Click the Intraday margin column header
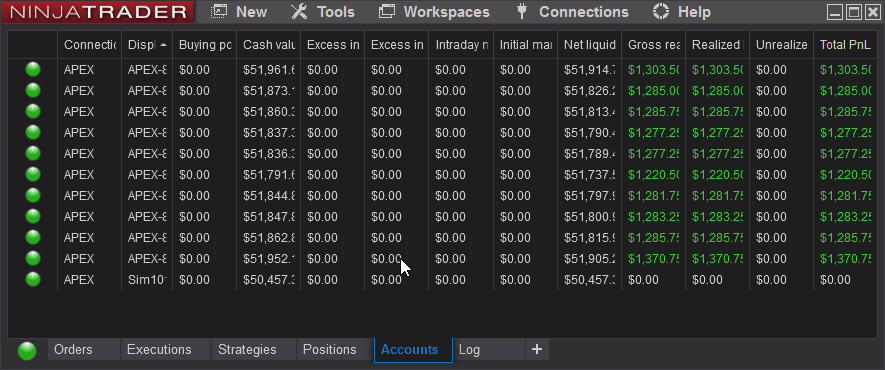 pyautogui.click(x=461, y=45)
